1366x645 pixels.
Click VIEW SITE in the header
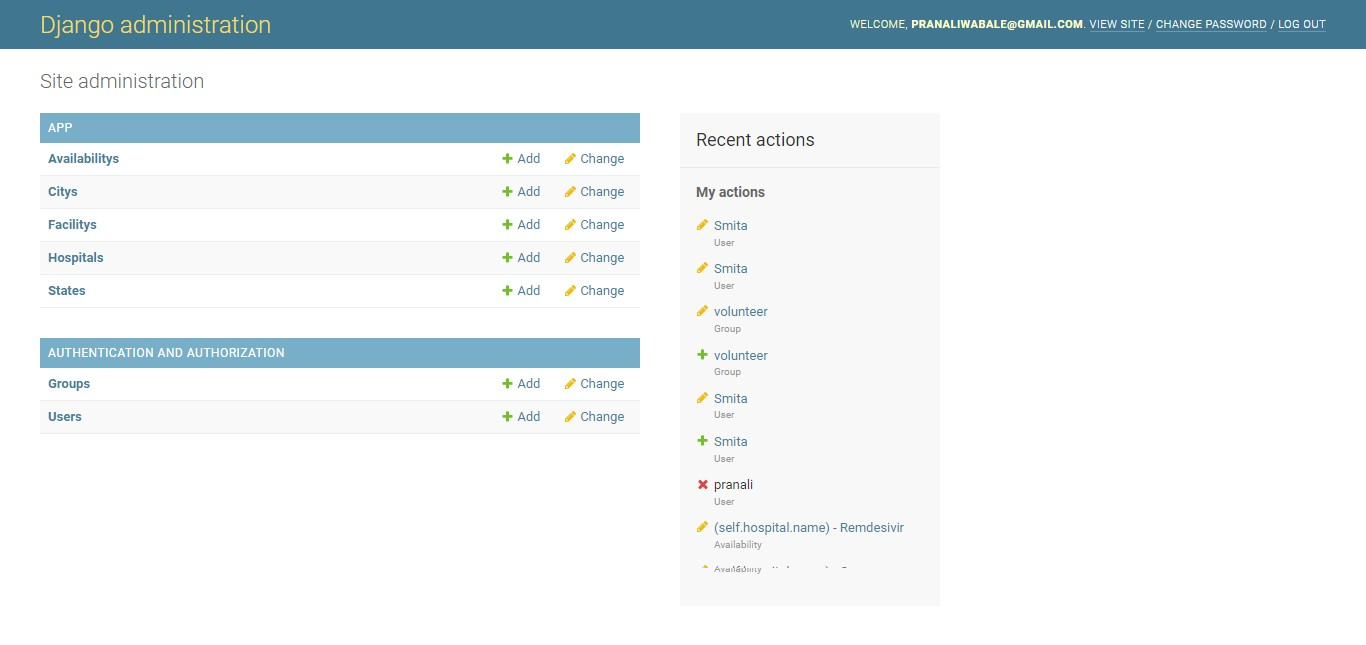point(1117,24)
